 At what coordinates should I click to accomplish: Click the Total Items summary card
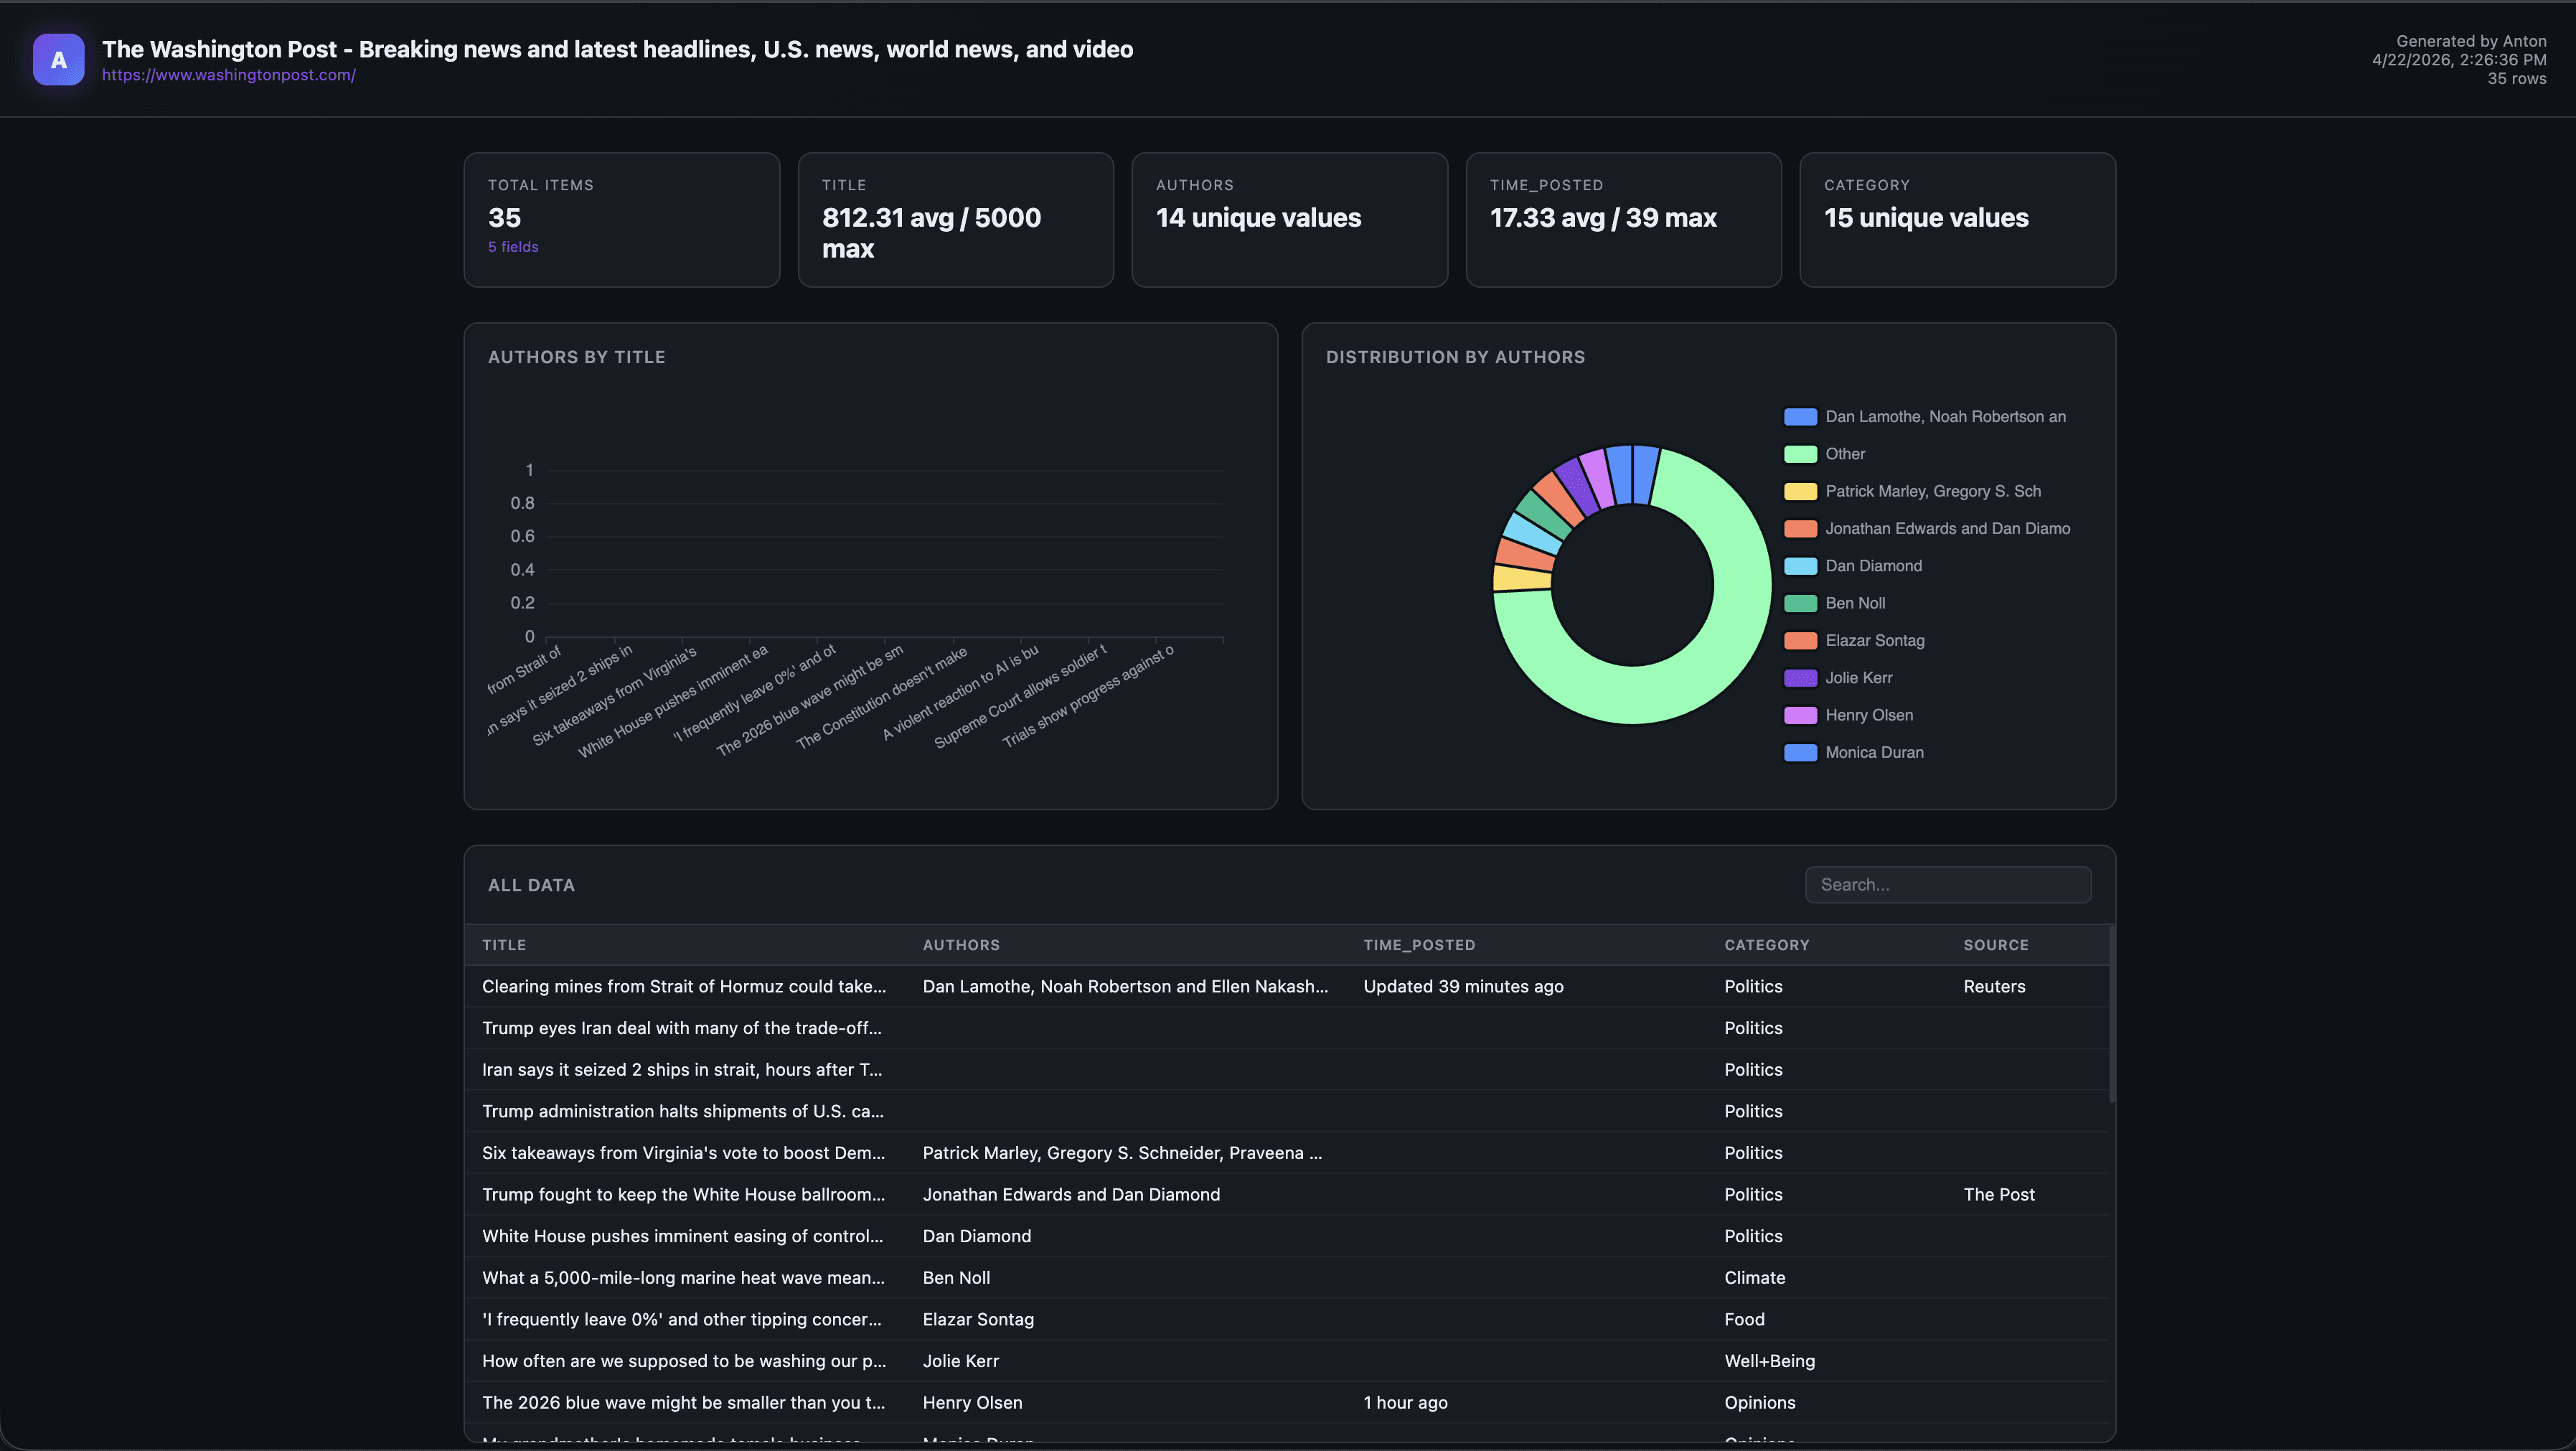621,220
